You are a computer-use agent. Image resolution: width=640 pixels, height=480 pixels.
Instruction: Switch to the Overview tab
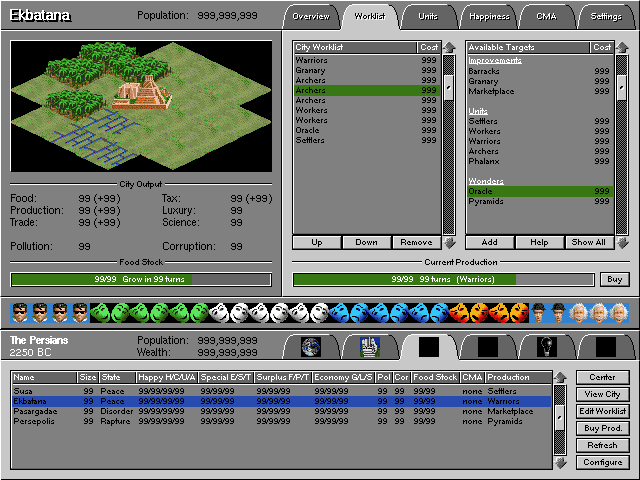coord(311,17)
